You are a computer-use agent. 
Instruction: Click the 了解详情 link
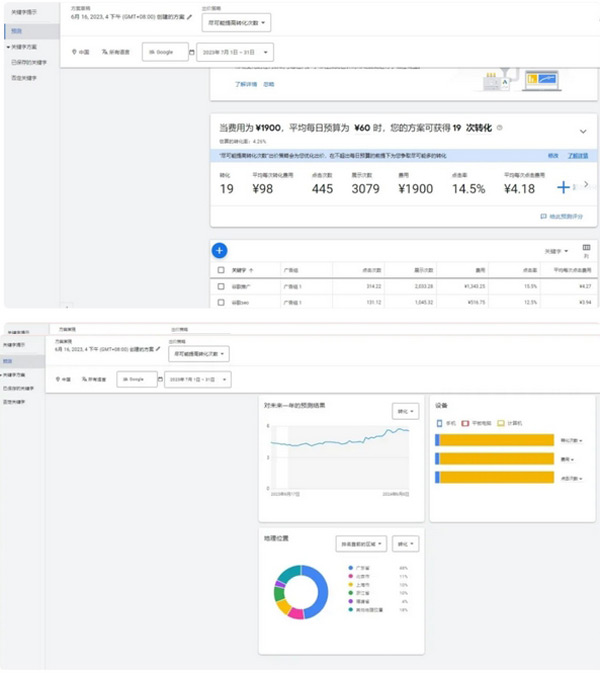pyautogui.click(x=246, y=84)
